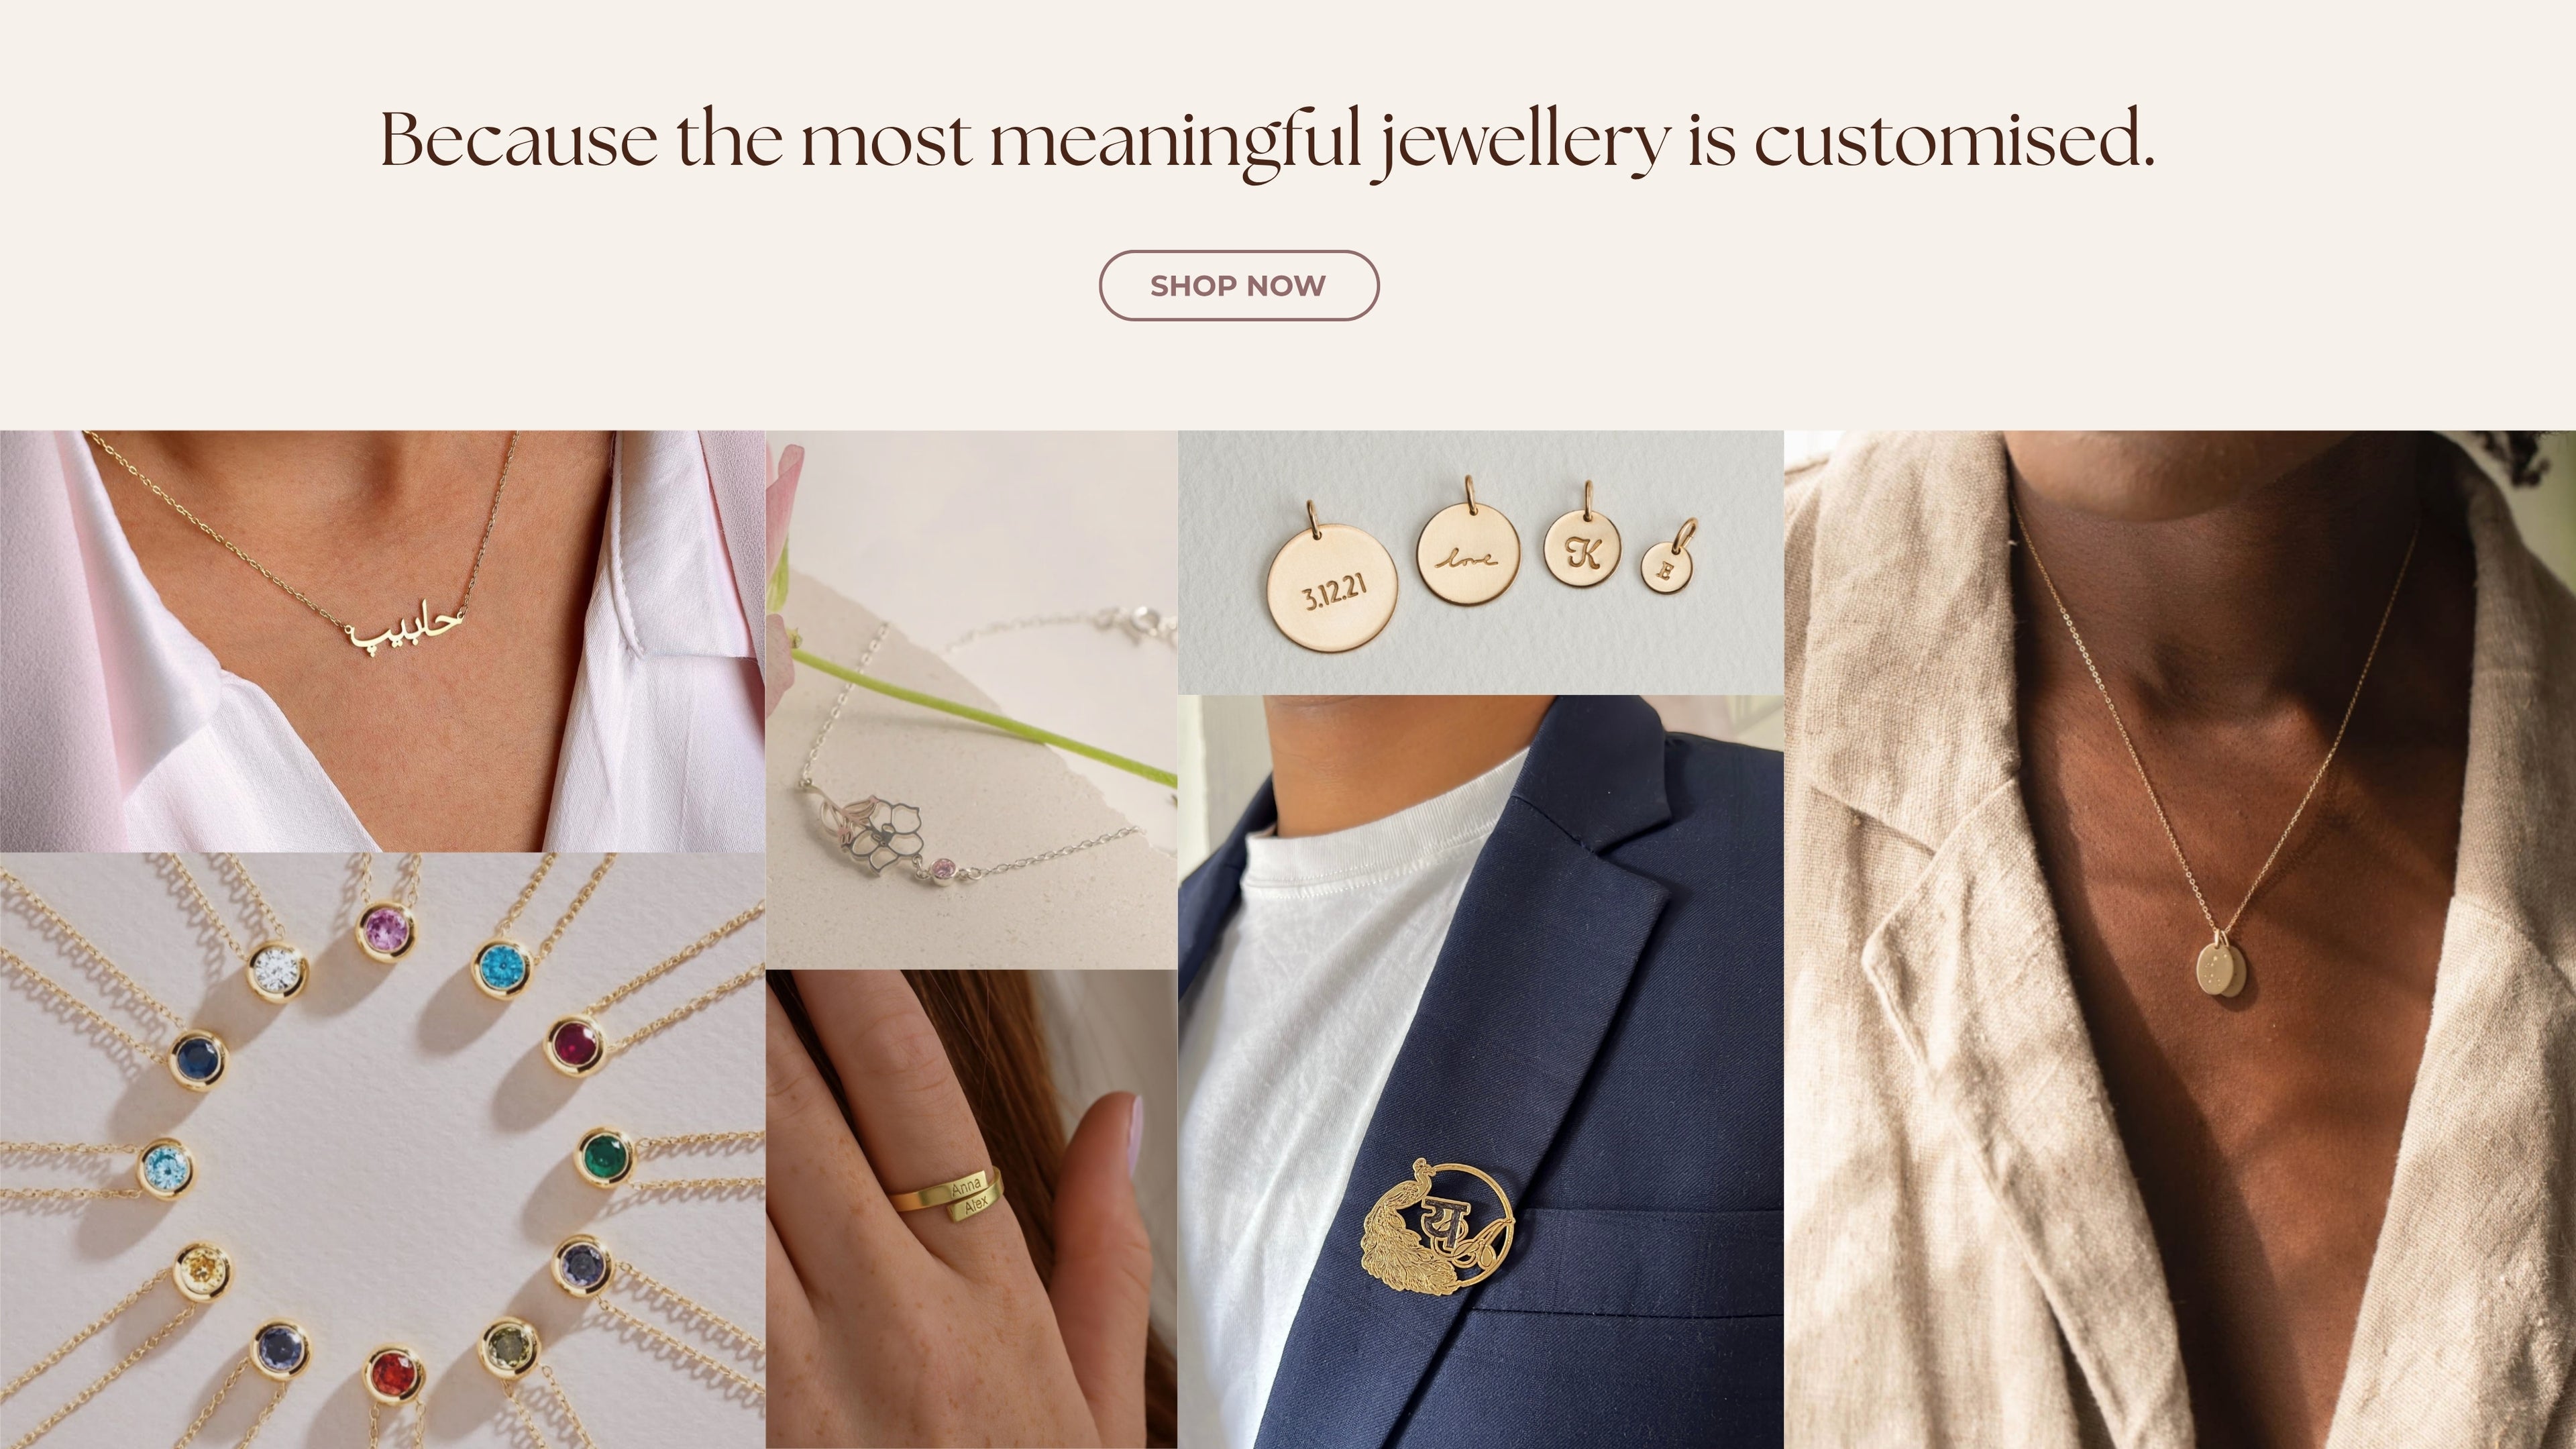The image size is (2576, 1449).
Task: View the Anna Alex engraved ring photo
Action: [971, 1209]
